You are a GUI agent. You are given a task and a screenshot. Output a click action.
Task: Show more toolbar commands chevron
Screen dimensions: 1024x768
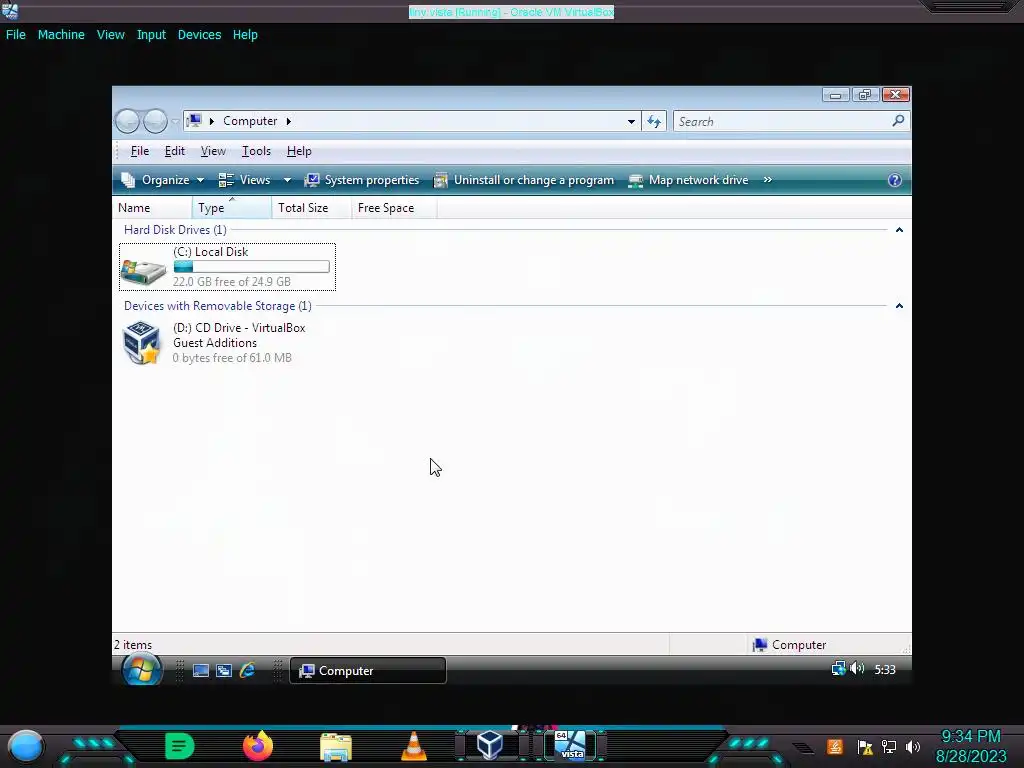click(x=767, y=180)
